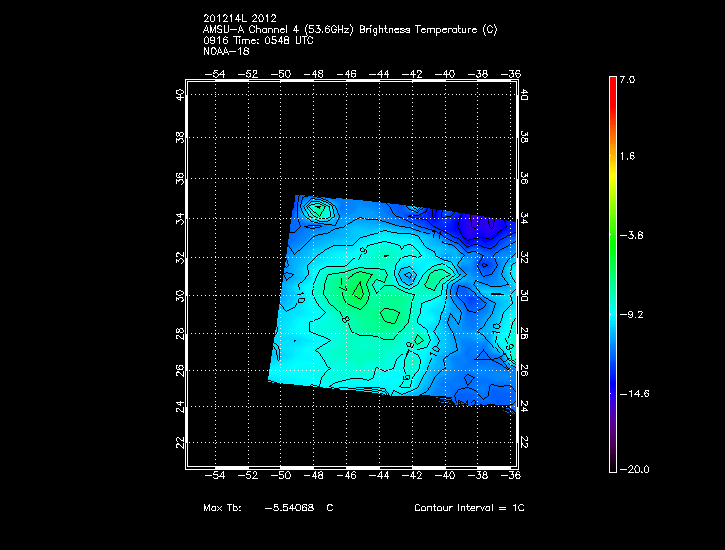Click the green warm spot at the swath's upper-left corner
This screenshot has height=550, width=725.
pyautogui.click(x=319, y=209)
